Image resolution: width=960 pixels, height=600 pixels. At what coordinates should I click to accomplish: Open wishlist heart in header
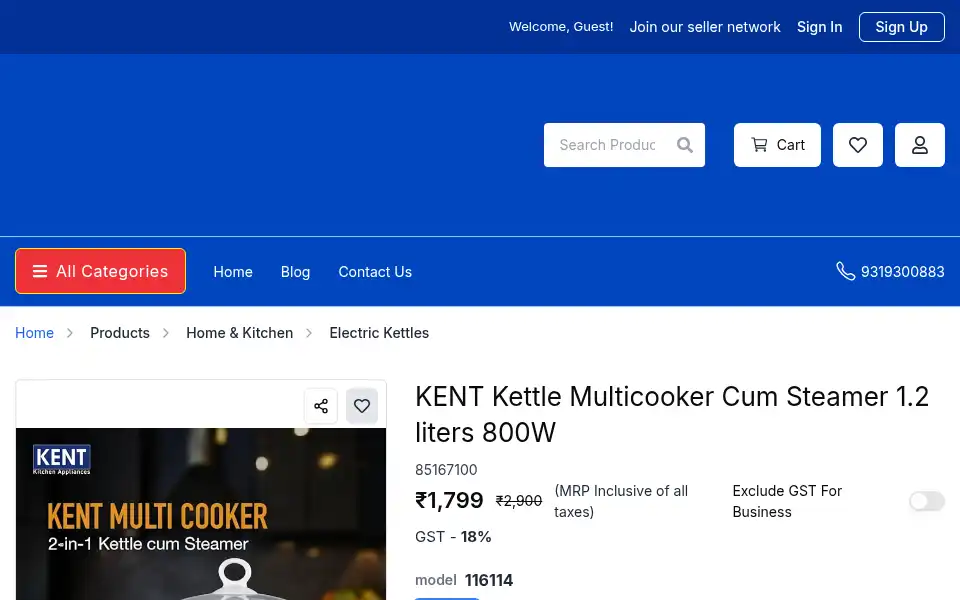pyautogui.click(x=857, y=145)
